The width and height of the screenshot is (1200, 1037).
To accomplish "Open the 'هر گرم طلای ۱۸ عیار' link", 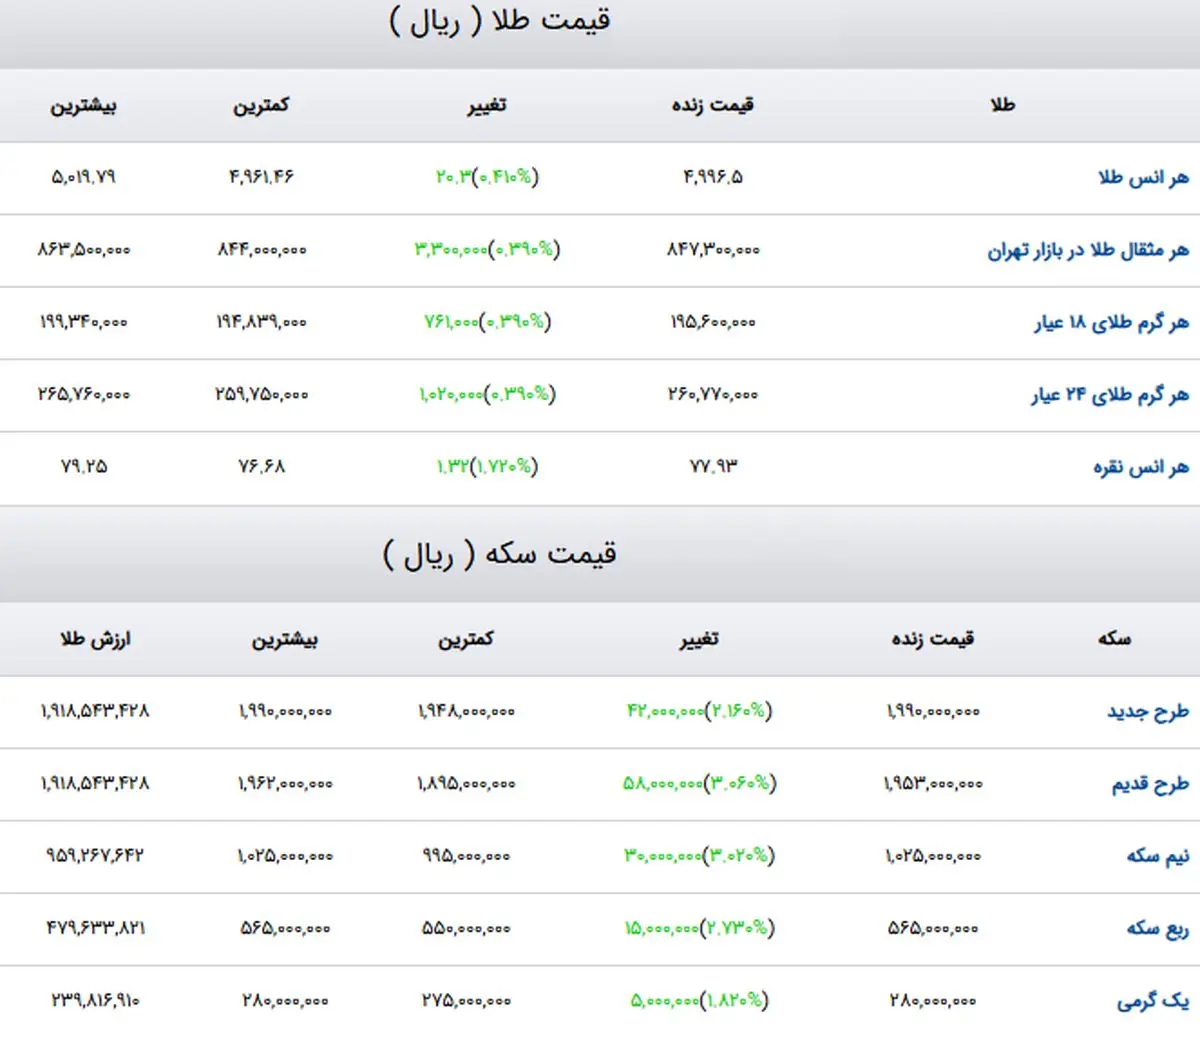I will tap(1111, 323).
